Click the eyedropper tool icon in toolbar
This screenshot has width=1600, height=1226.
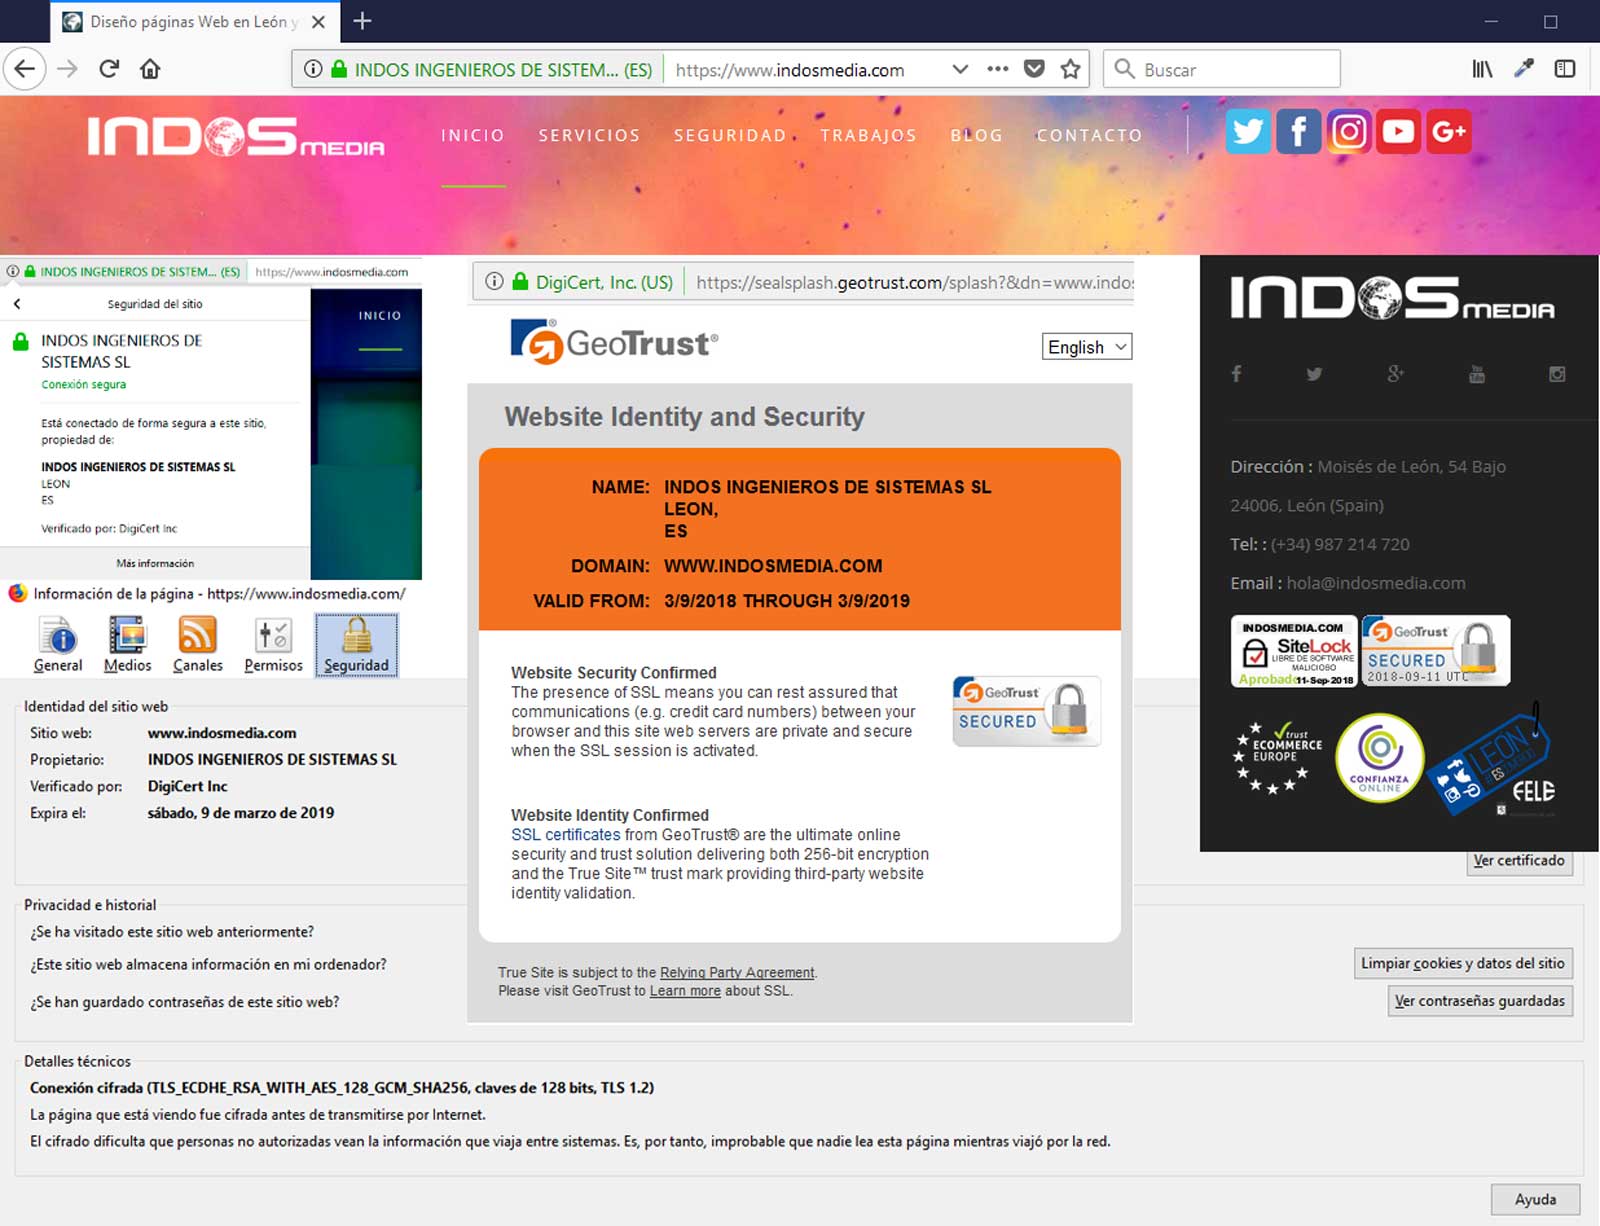(x=1524, y=69)
